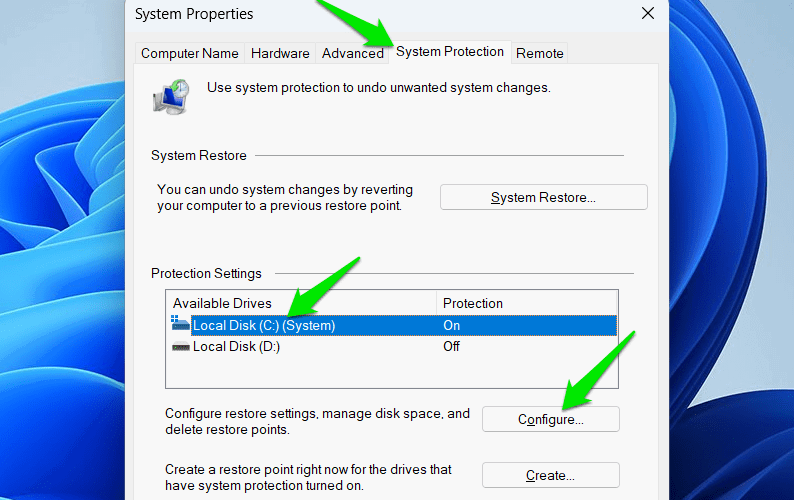The width and height of the screenshot is (794, 500).
Task: Click the Off protection status for D drive
Action: pos(452,347)
